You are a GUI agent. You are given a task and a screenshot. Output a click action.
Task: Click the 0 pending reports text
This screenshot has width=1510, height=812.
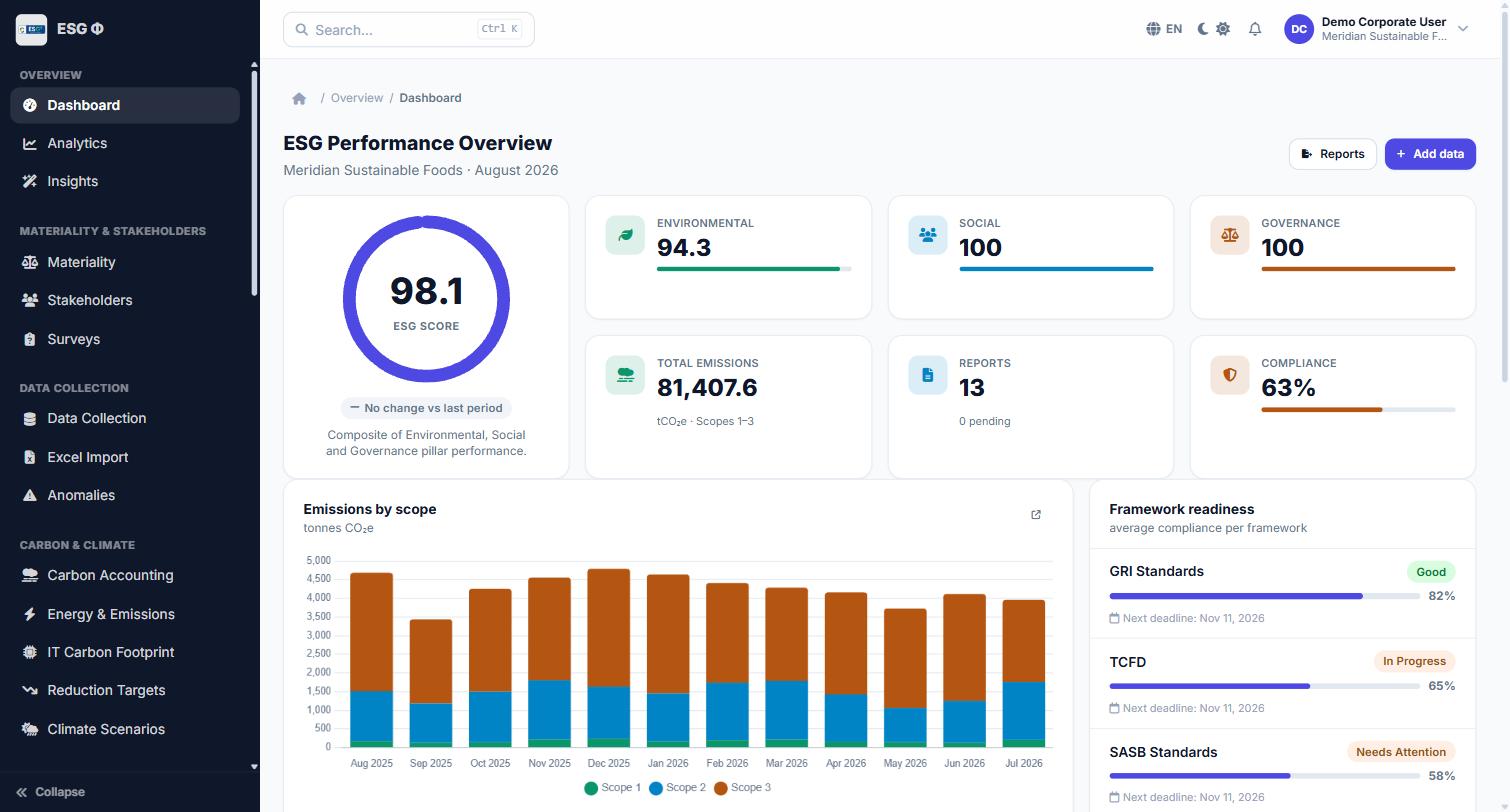click(x=985, y=421)
